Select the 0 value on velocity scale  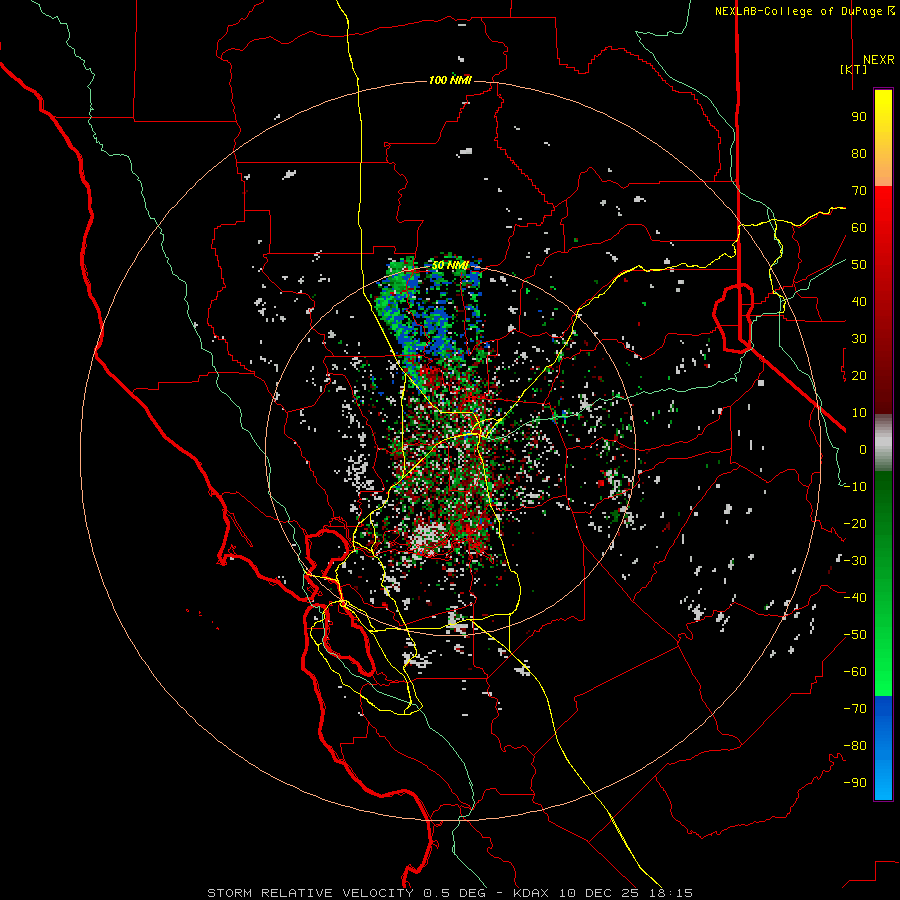(x=863, y=450)
